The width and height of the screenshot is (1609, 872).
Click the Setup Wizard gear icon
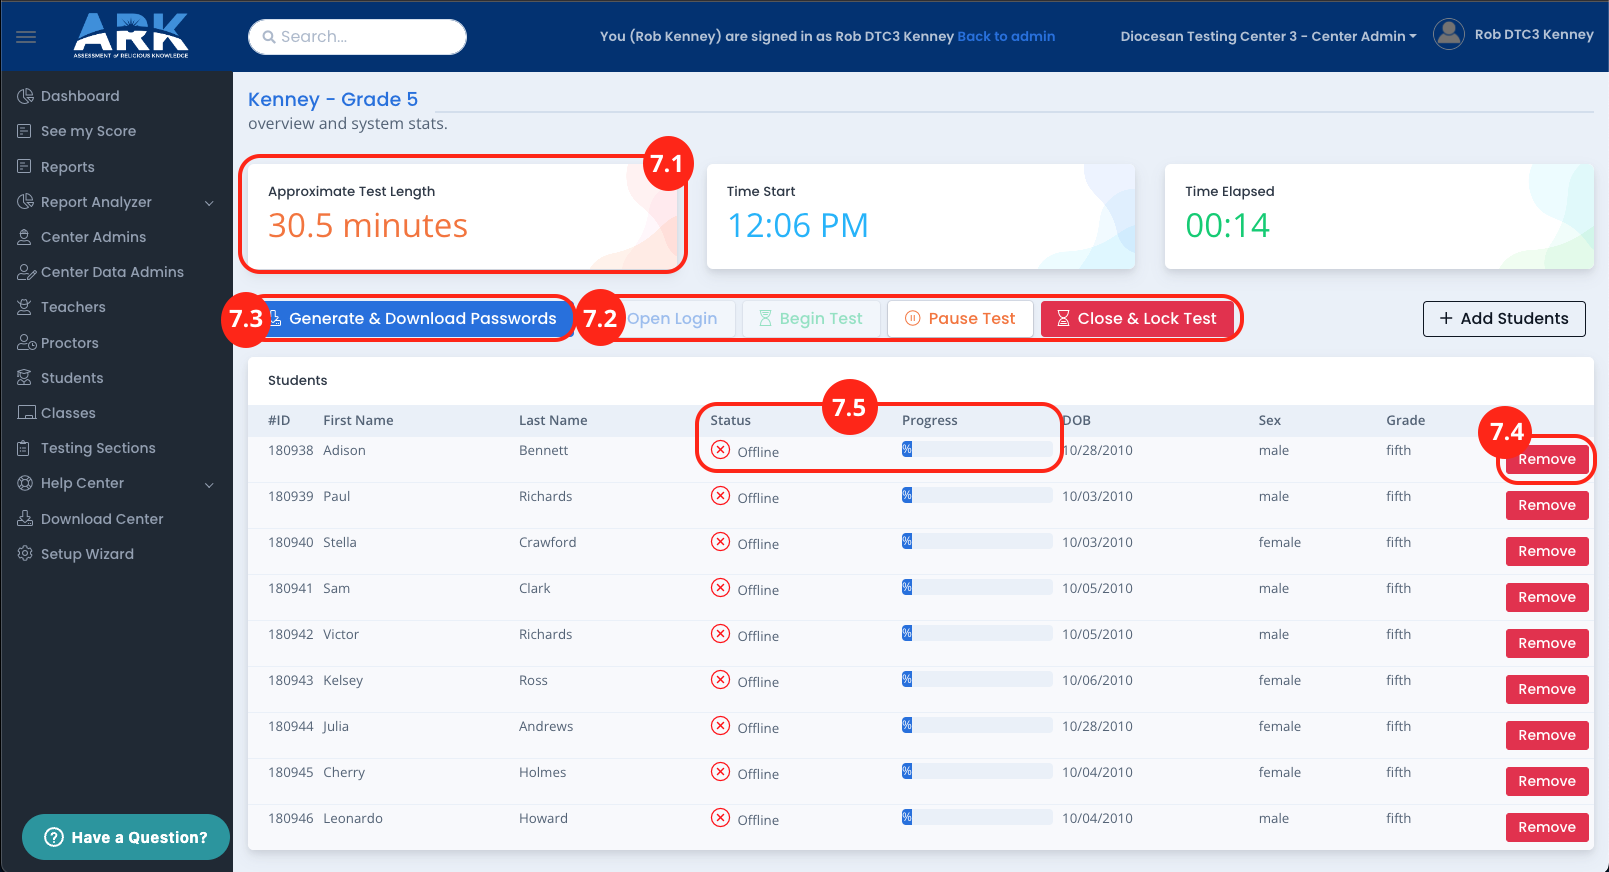pyautogui.click(x=25, y=554)
